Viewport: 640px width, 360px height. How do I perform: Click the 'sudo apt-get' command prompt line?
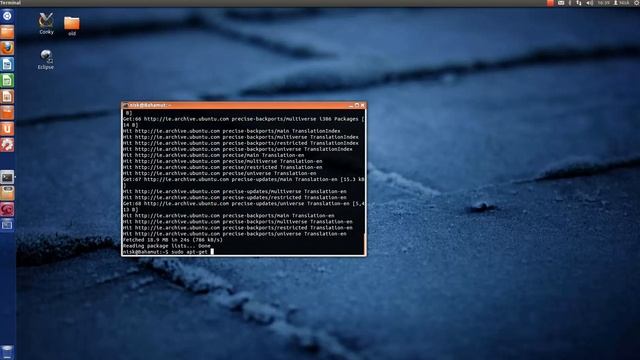coord(168,252)
